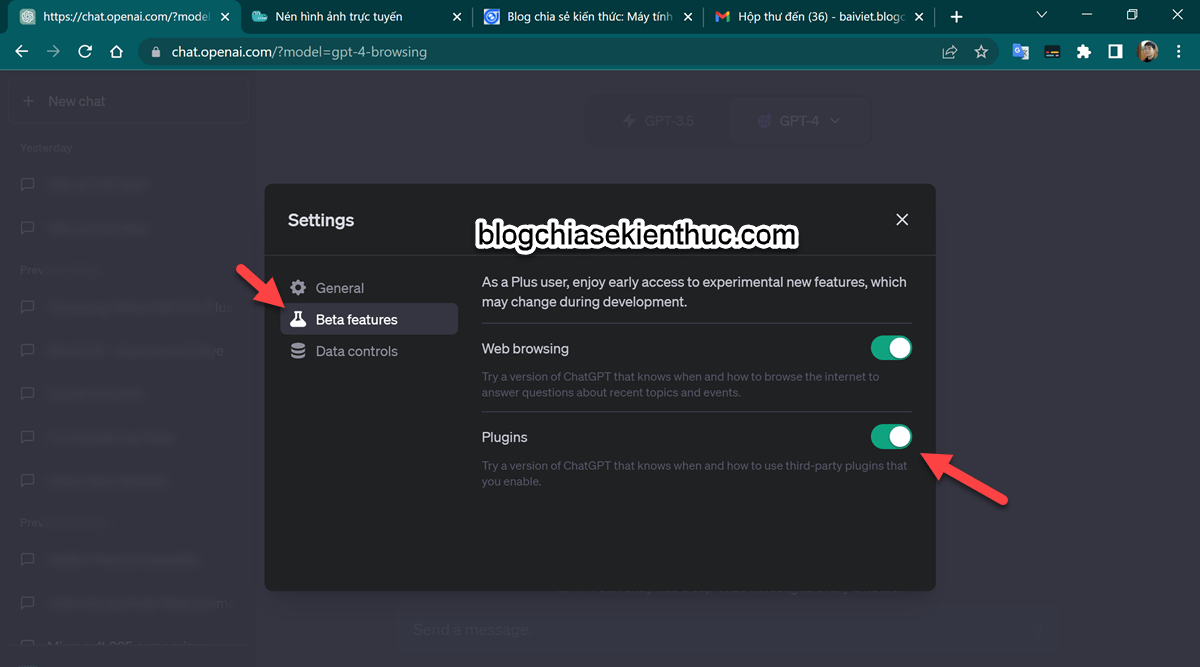
Task: Click the dark extension icon beside Google Translate
Action: (1052, 52)
